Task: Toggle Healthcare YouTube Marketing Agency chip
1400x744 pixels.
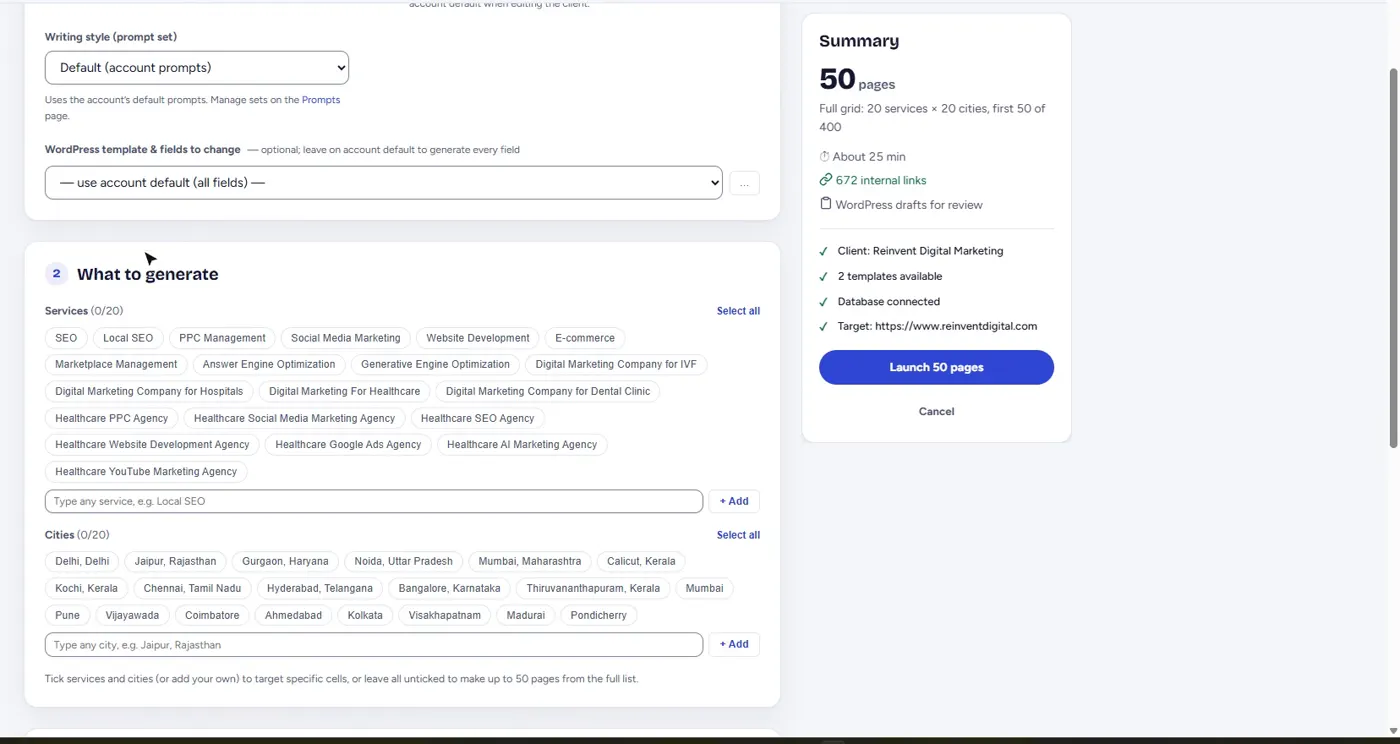Action: tap(146, 472)
